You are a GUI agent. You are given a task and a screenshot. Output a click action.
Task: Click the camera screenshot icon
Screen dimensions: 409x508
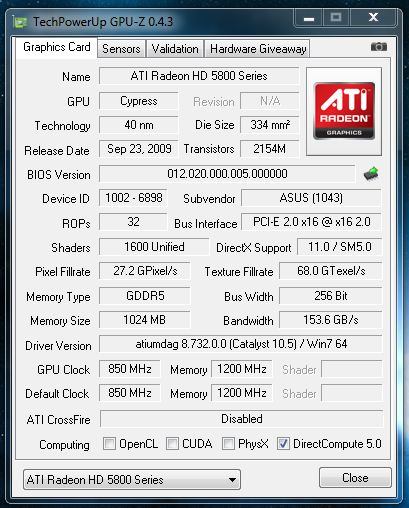379,47
